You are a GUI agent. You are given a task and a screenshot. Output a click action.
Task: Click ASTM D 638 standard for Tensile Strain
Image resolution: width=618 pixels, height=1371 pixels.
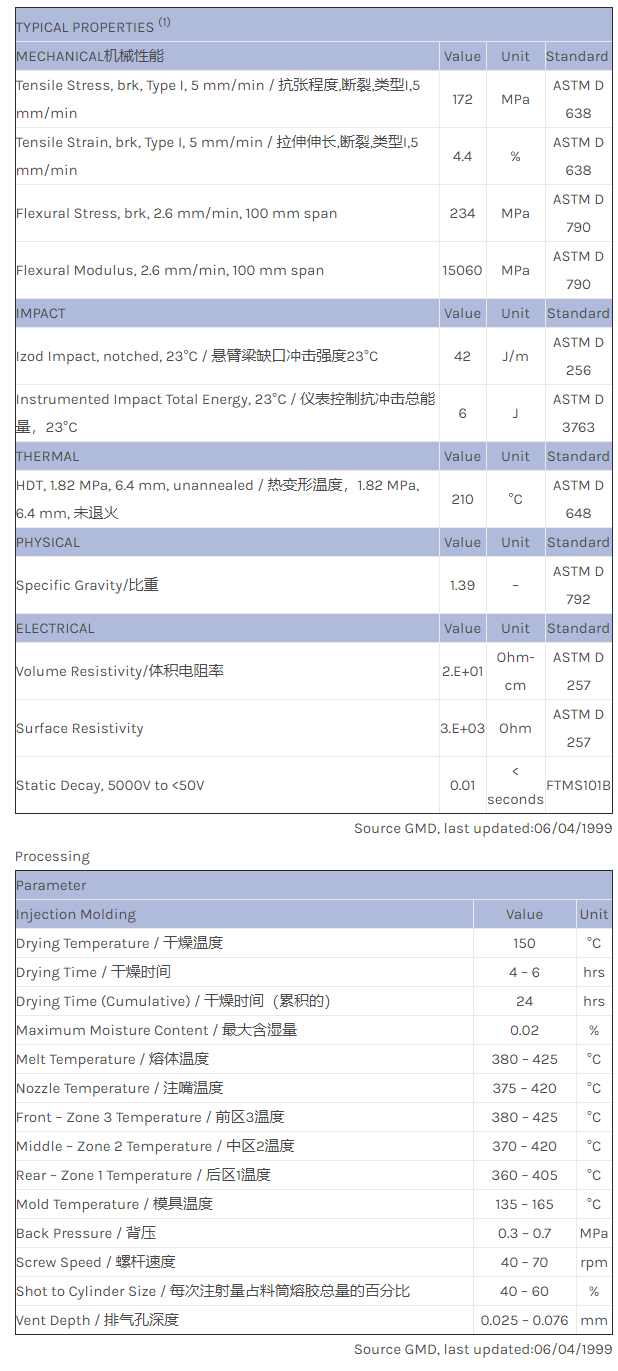point(578,156)
